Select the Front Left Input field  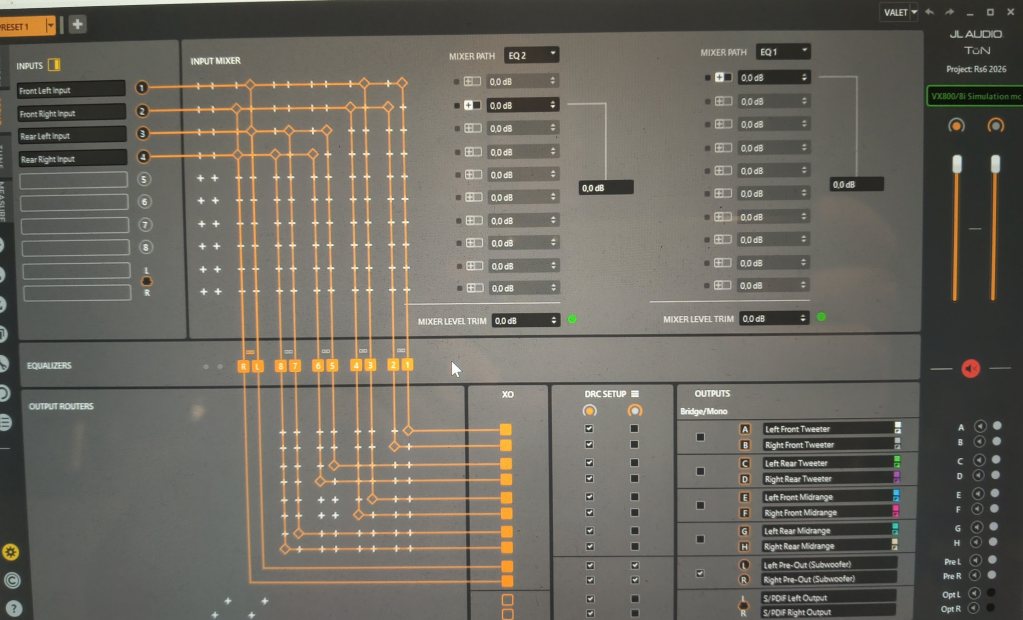point(71,89)
